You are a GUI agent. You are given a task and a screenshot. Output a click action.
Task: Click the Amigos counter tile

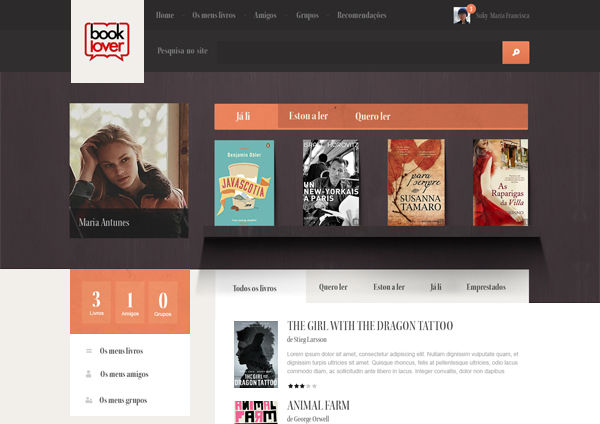tap(130, 303)
